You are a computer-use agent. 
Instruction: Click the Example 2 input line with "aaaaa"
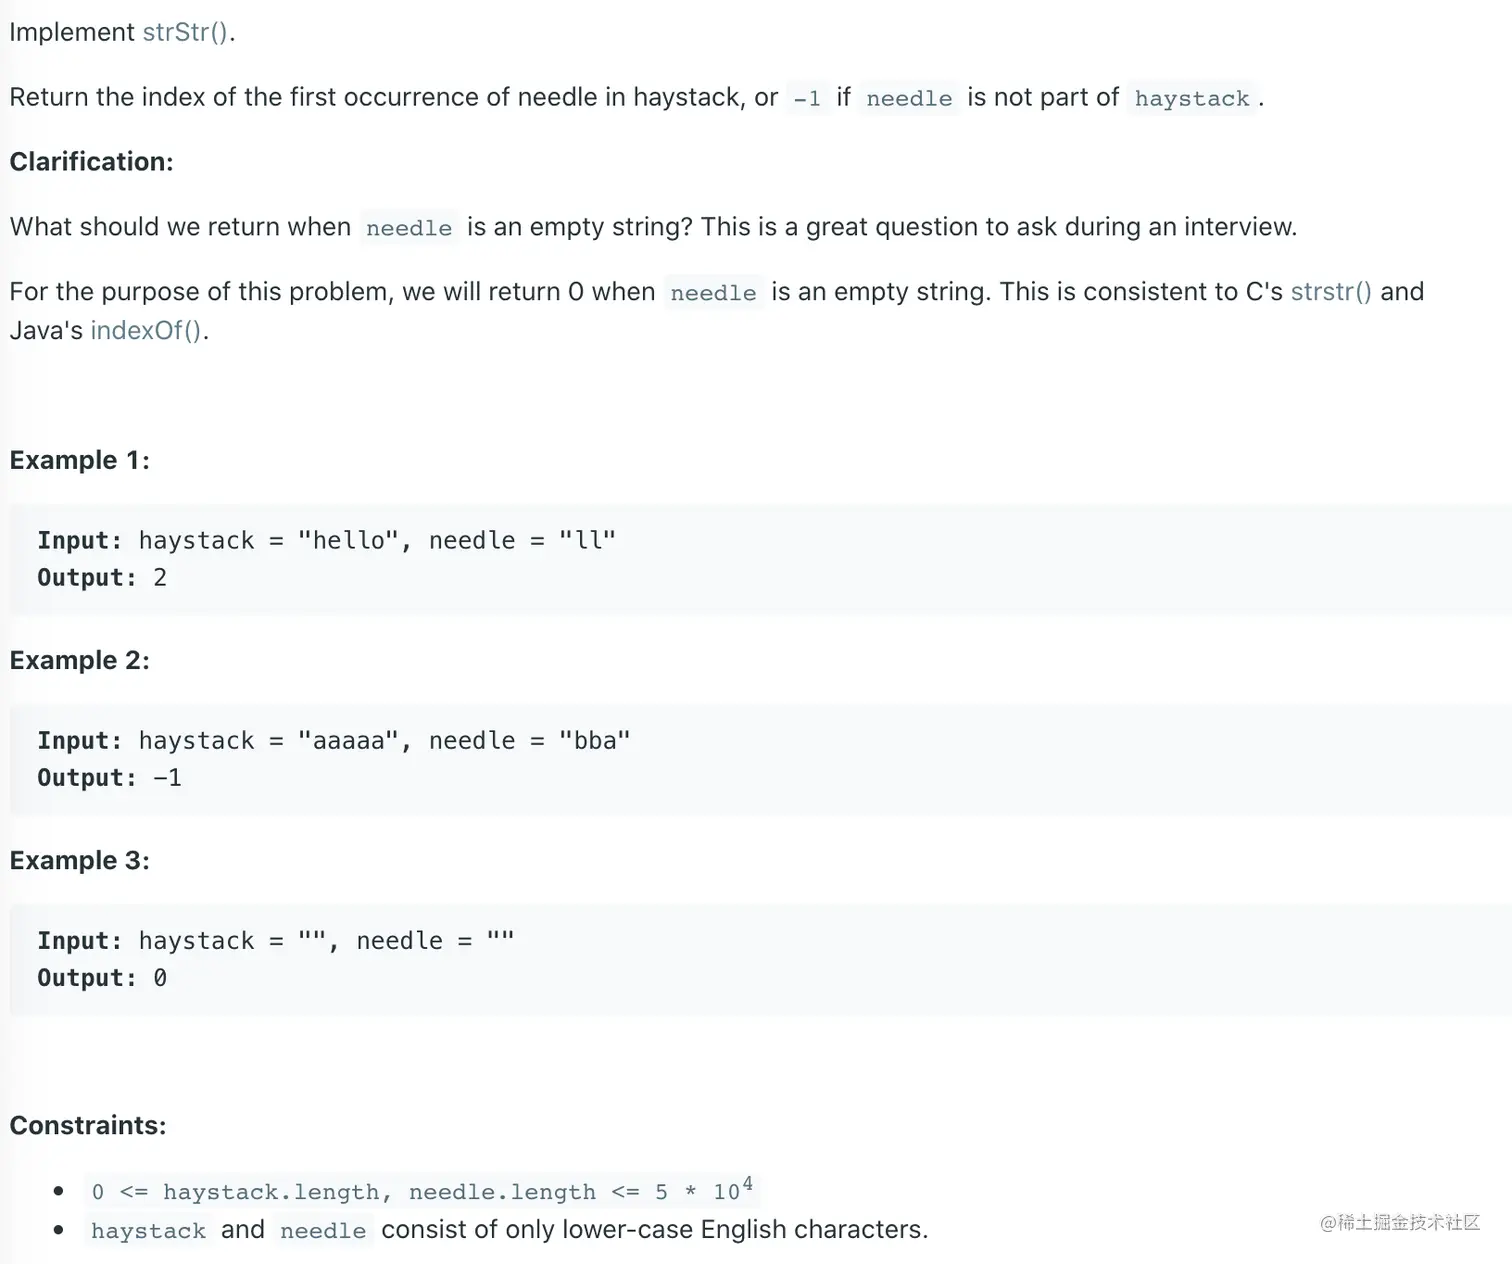[x=333, y=741]
